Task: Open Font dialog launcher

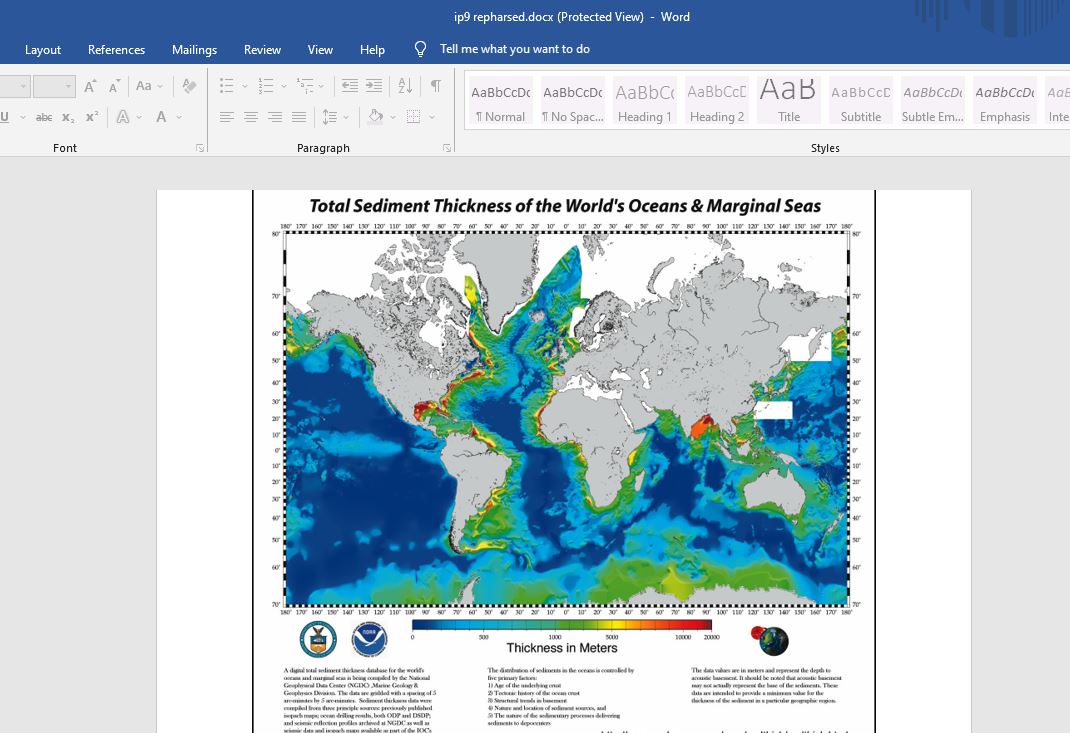Action: point(200,148)
